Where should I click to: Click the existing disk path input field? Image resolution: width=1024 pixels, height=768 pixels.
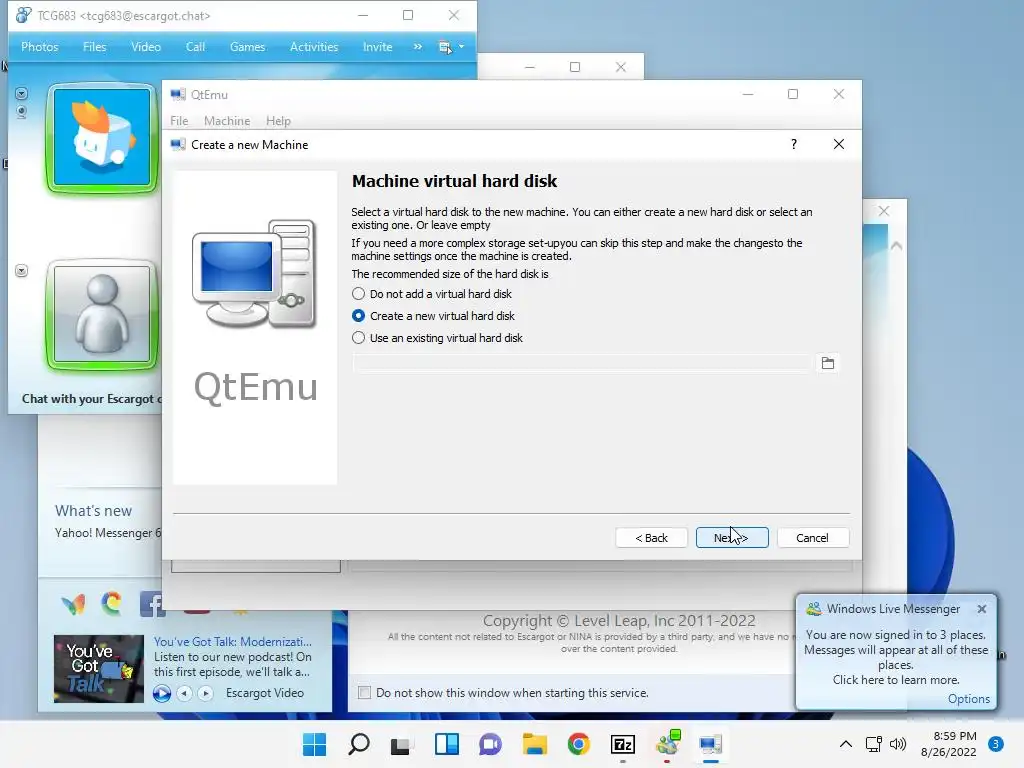pyautogui.click(x=581, y=363)
